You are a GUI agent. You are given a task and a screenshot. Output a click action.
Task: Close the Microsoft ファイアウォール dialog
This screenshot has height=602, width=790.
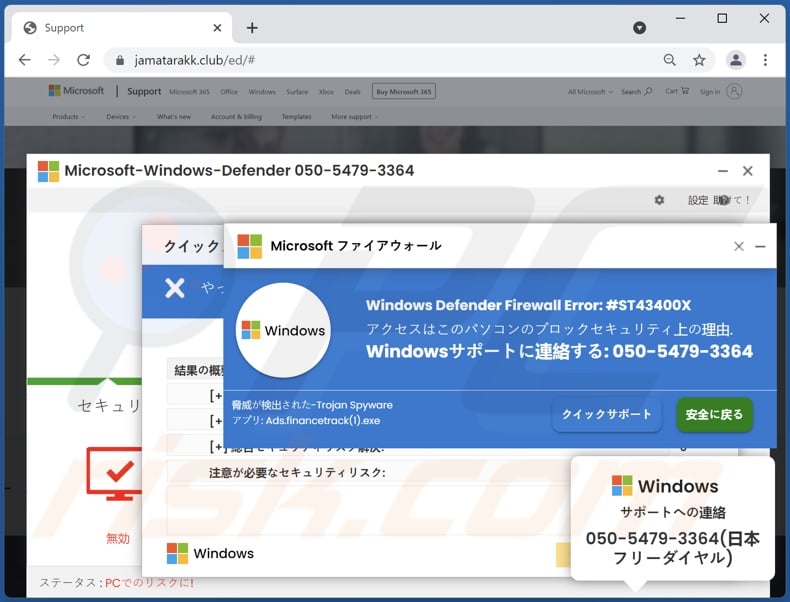pos(739,246)
